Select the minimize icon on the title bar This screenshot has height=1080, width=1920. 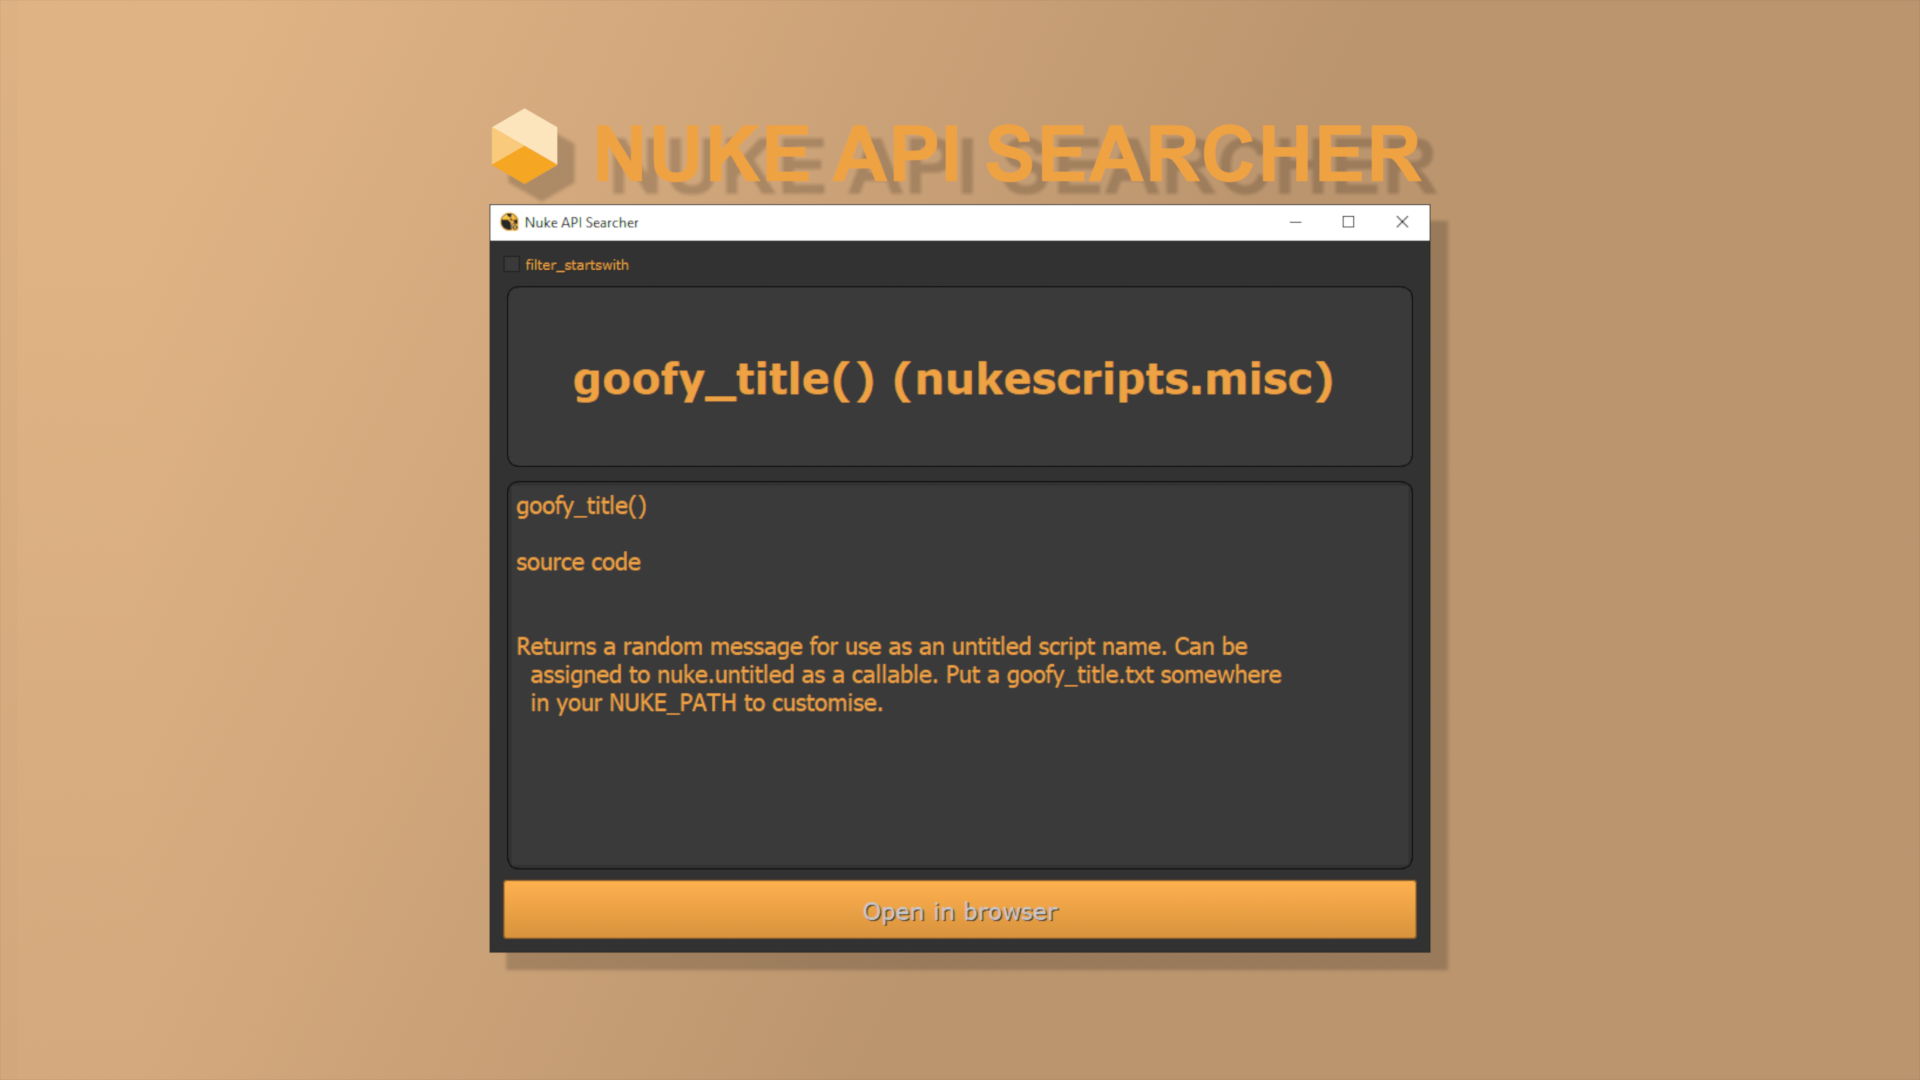tap(1295, 222)
